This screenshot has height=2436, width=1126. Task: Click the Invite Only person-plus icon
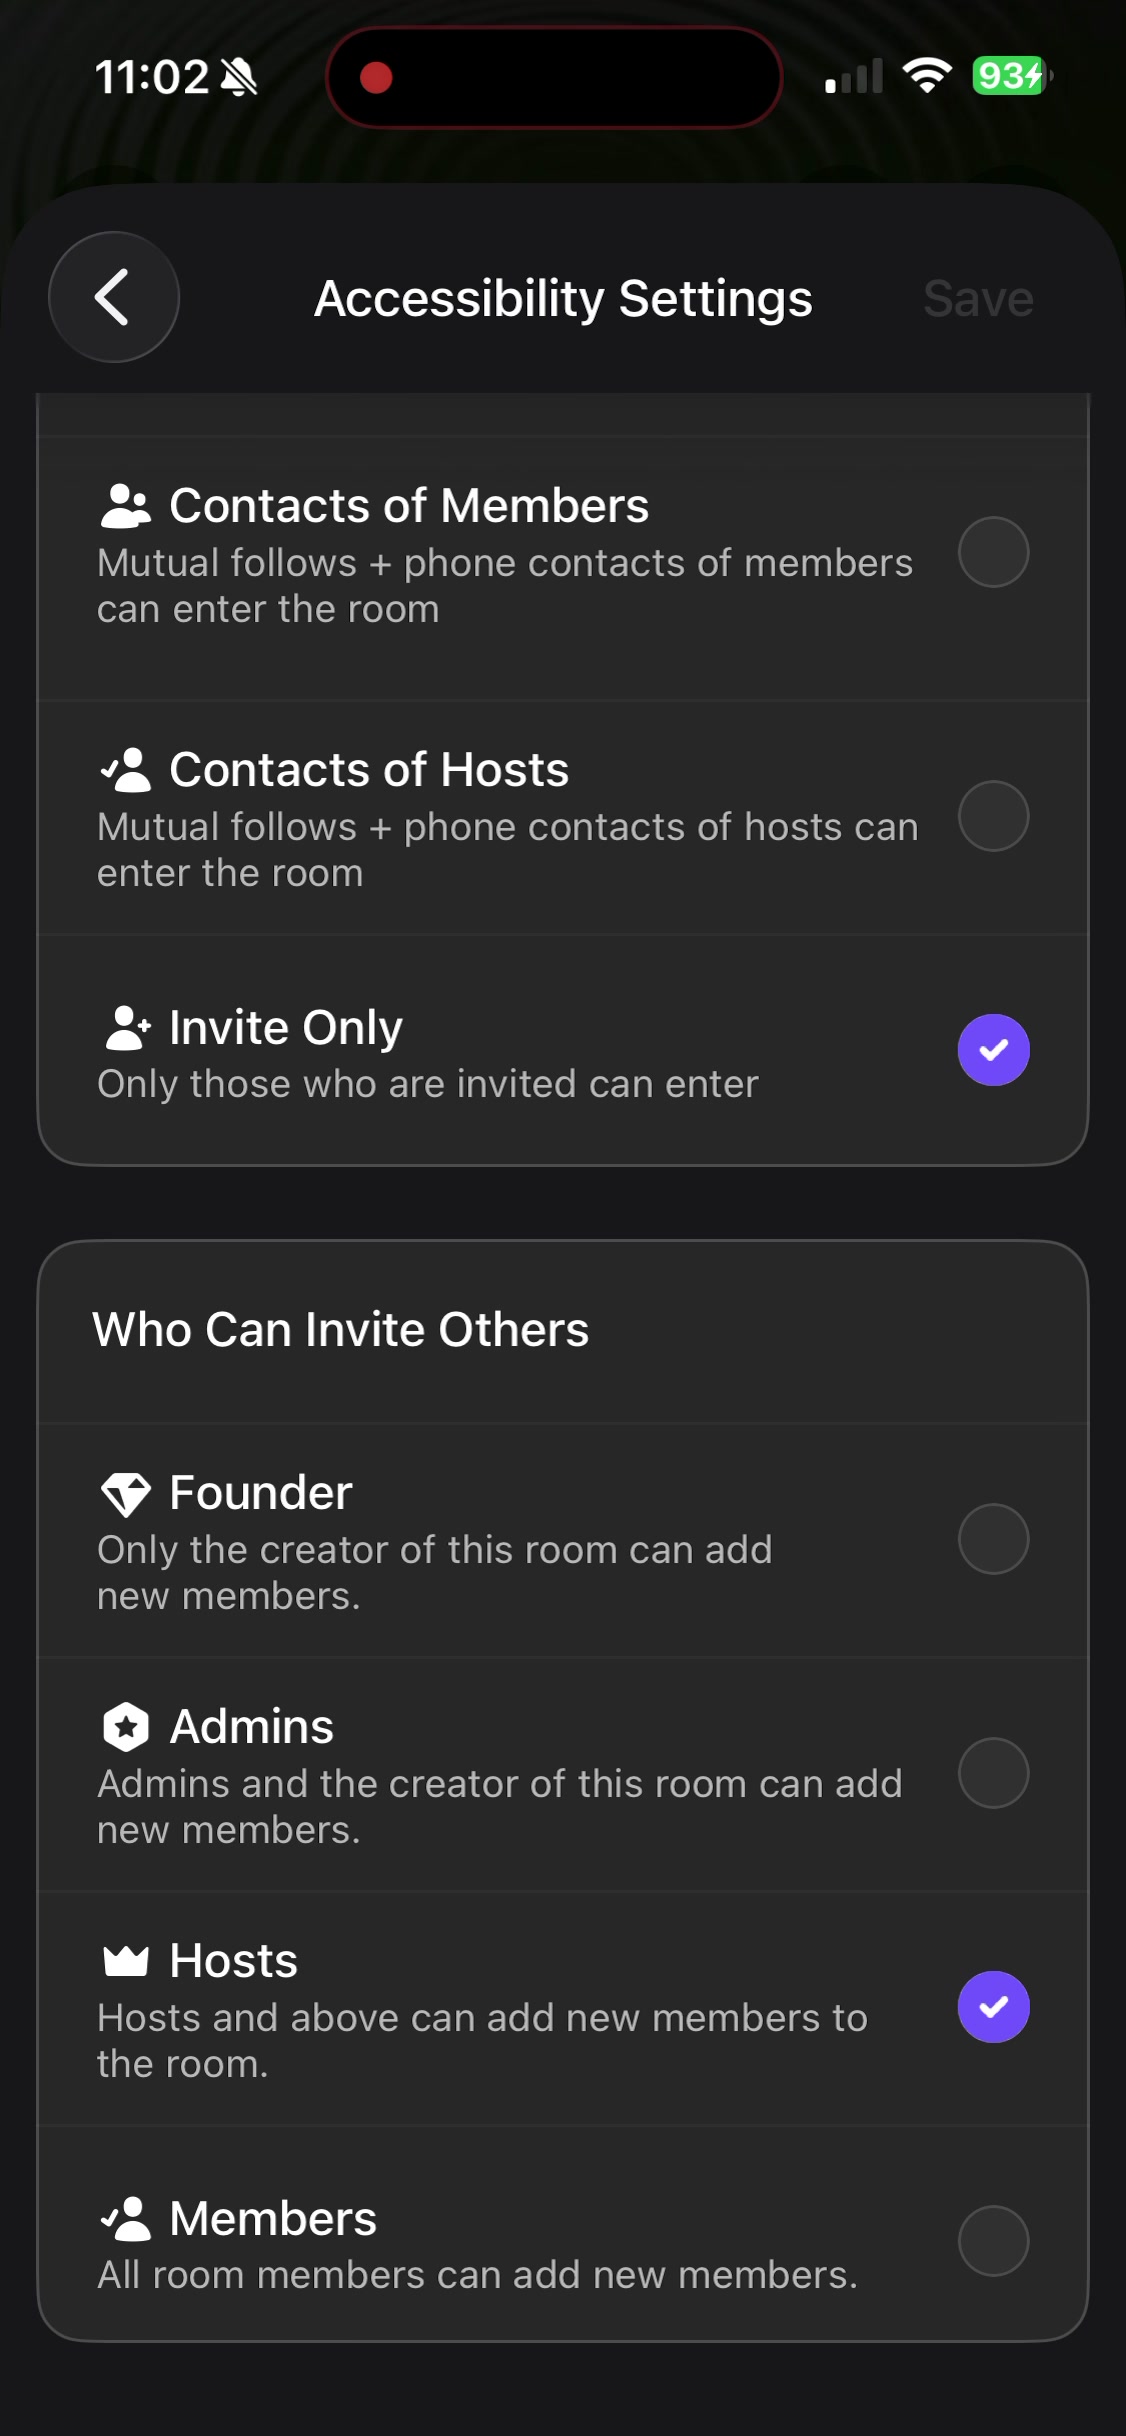(x=127, y=1028)
